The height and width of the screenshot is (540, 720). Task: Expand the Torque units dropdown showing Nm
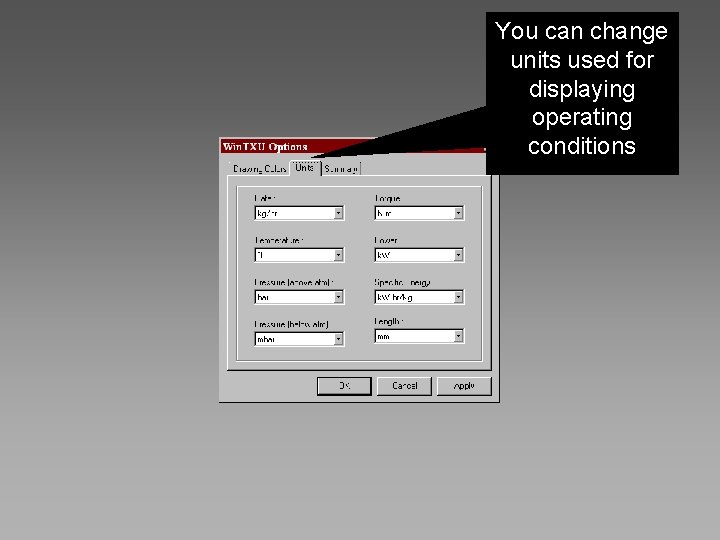pos(419,213)
